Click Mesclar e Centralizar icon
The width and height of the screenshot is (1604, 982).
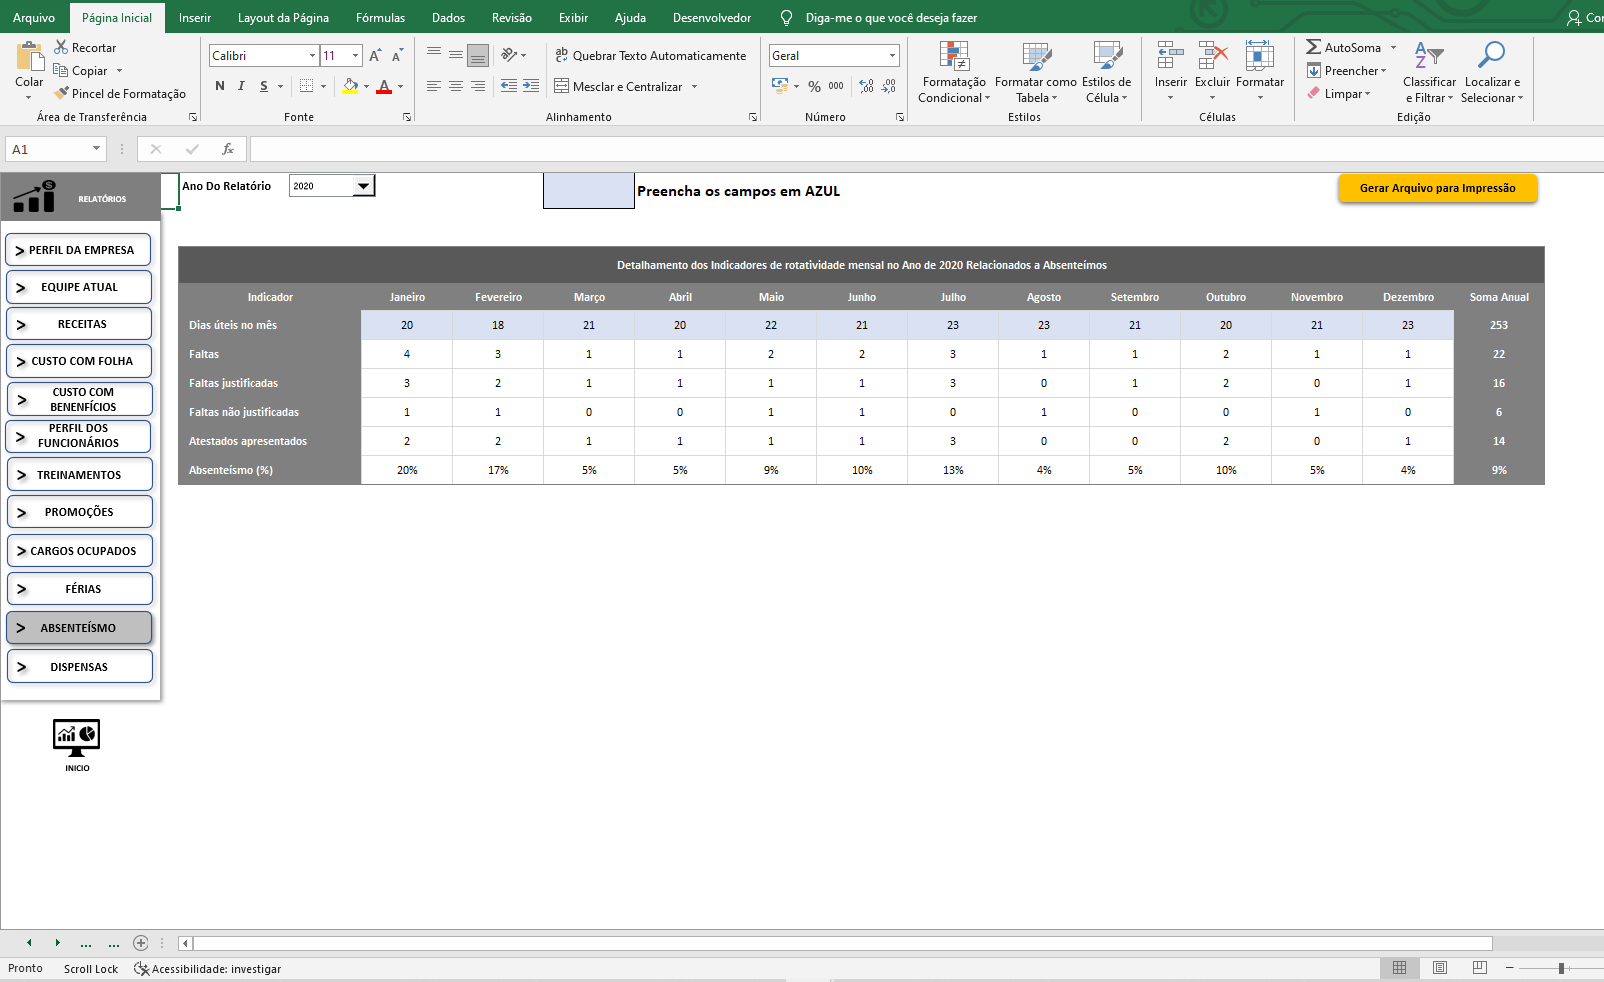click(562, 86)
